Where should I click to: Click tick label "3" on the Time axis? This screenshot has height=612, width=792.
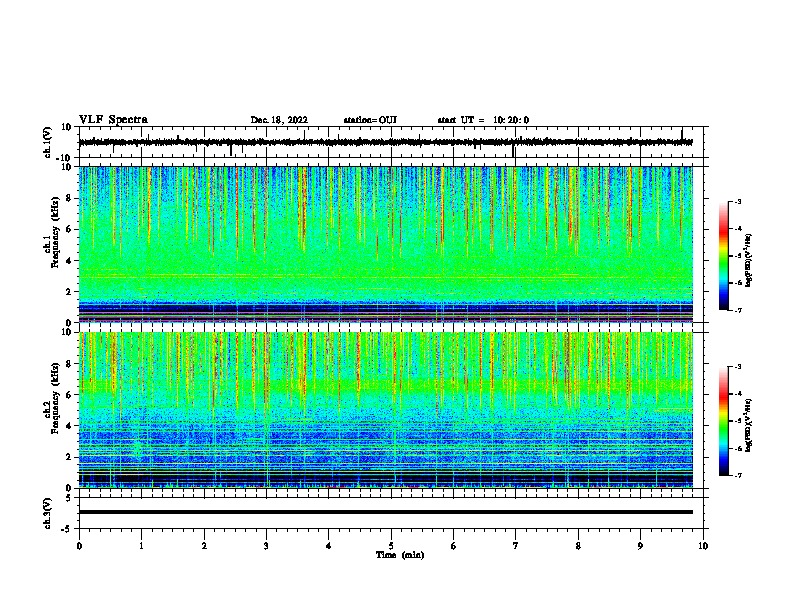(266, 546)
